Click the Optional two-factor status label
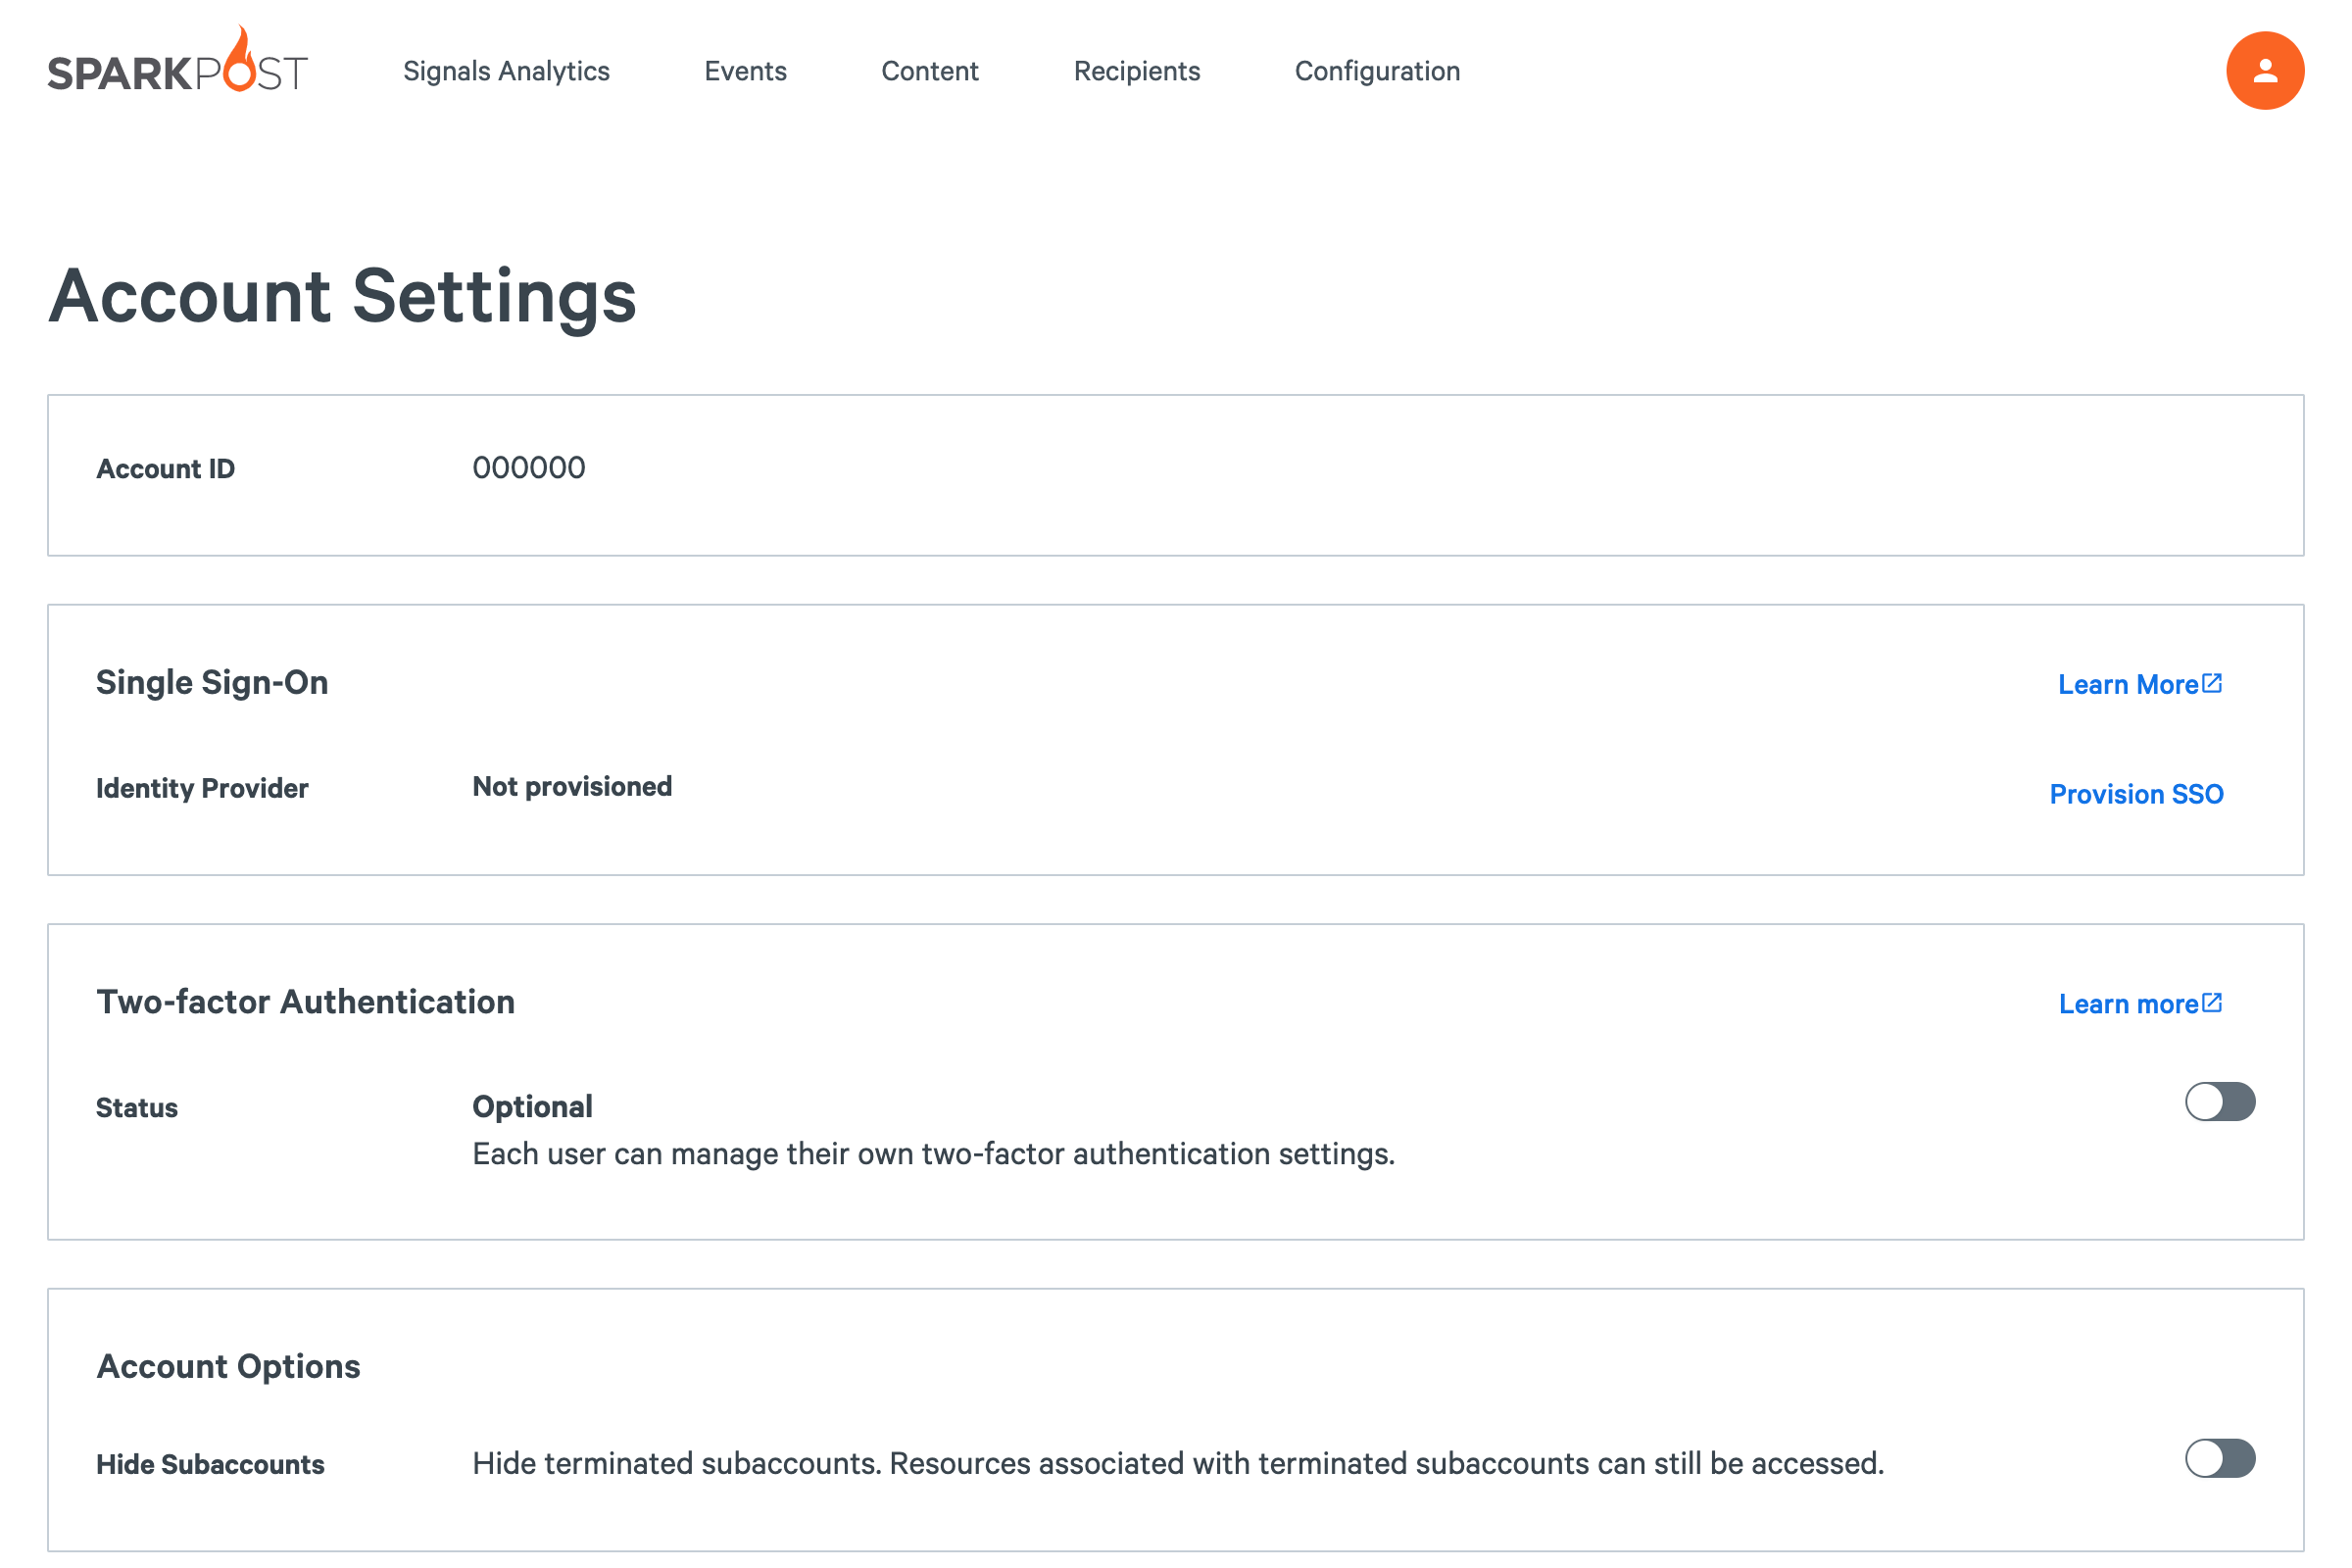The image size is (2352, 1568). (x=532, y=1107)
